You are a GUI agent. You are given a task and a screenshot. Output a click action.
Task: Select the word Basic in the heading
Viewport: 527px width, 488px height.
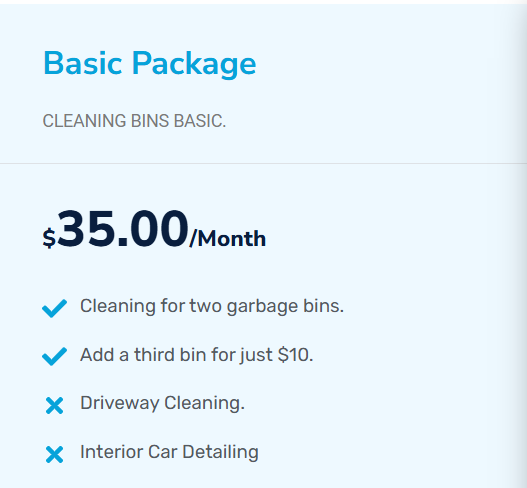tap(82, 63)
